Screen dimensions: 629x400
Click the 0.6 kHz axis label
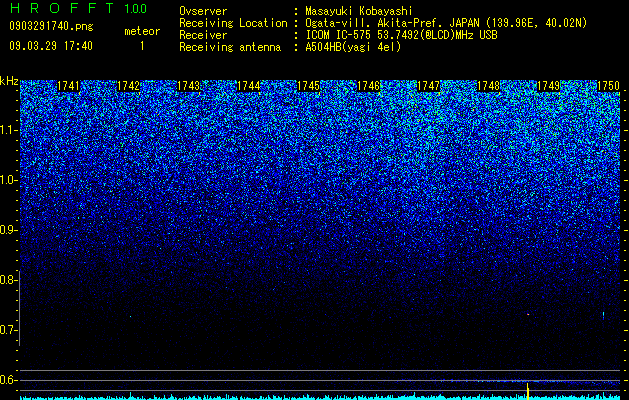[x=9, y=380]
